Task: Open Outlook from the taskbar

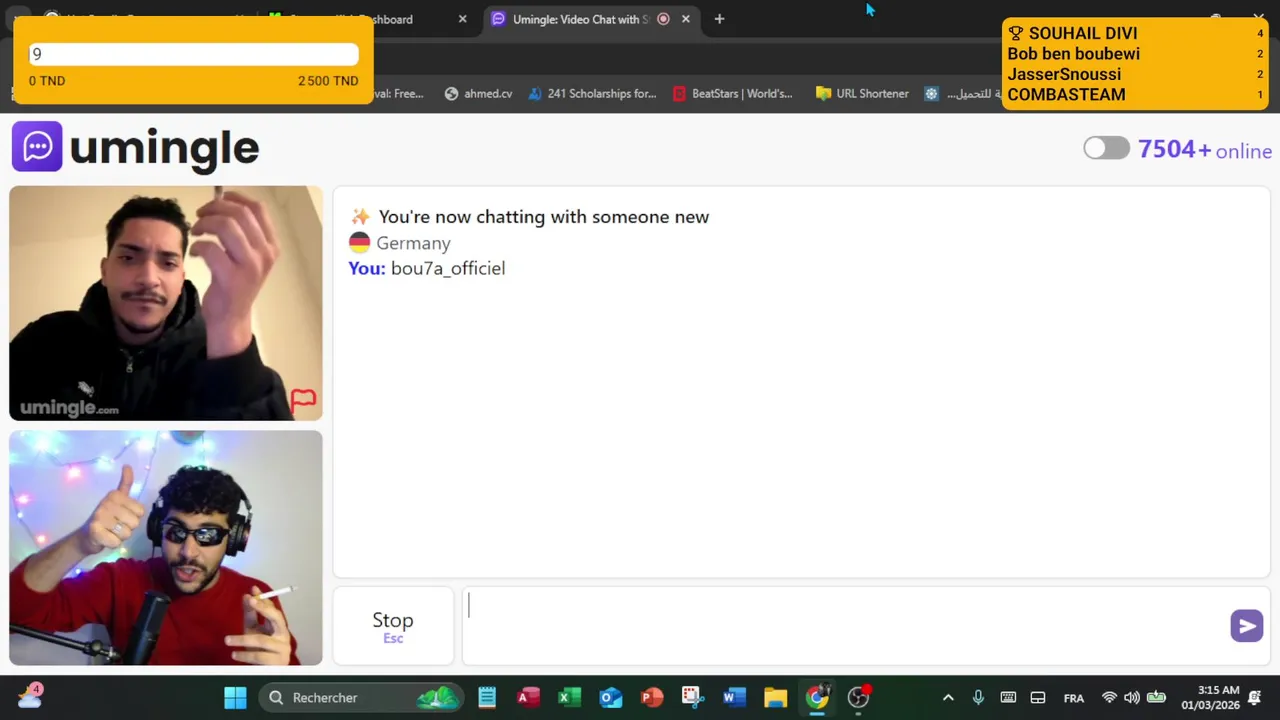Action: pos(610,698)
